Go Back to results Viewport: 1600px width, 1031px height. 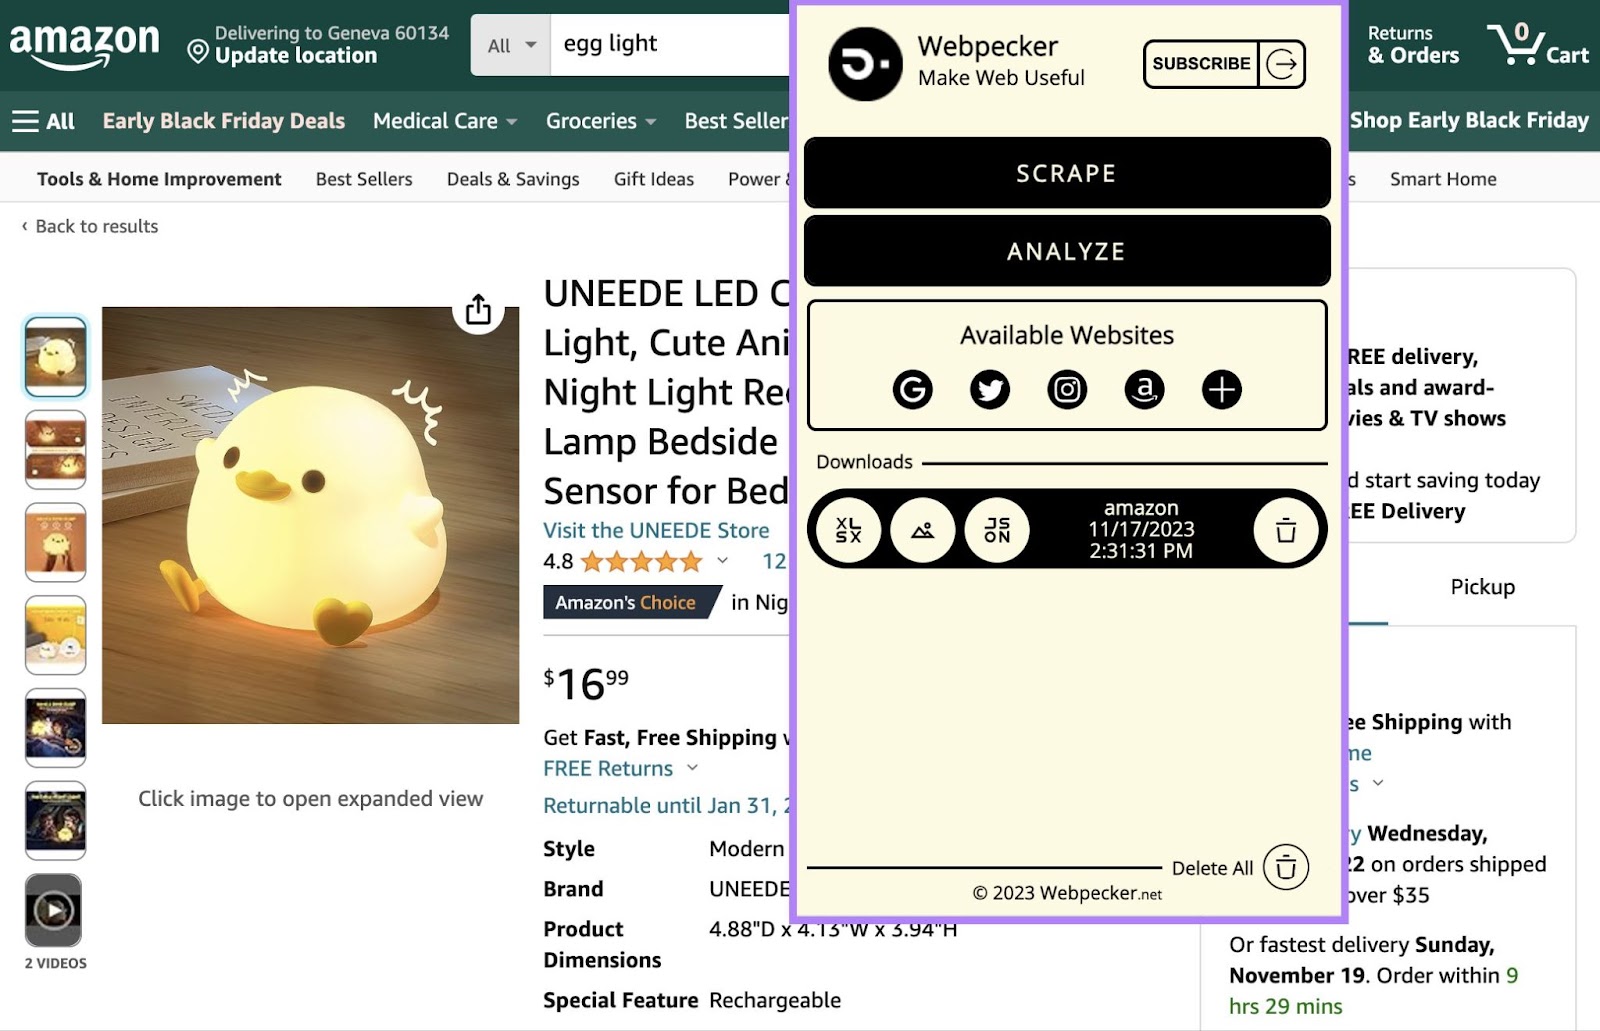pos(90,226)
